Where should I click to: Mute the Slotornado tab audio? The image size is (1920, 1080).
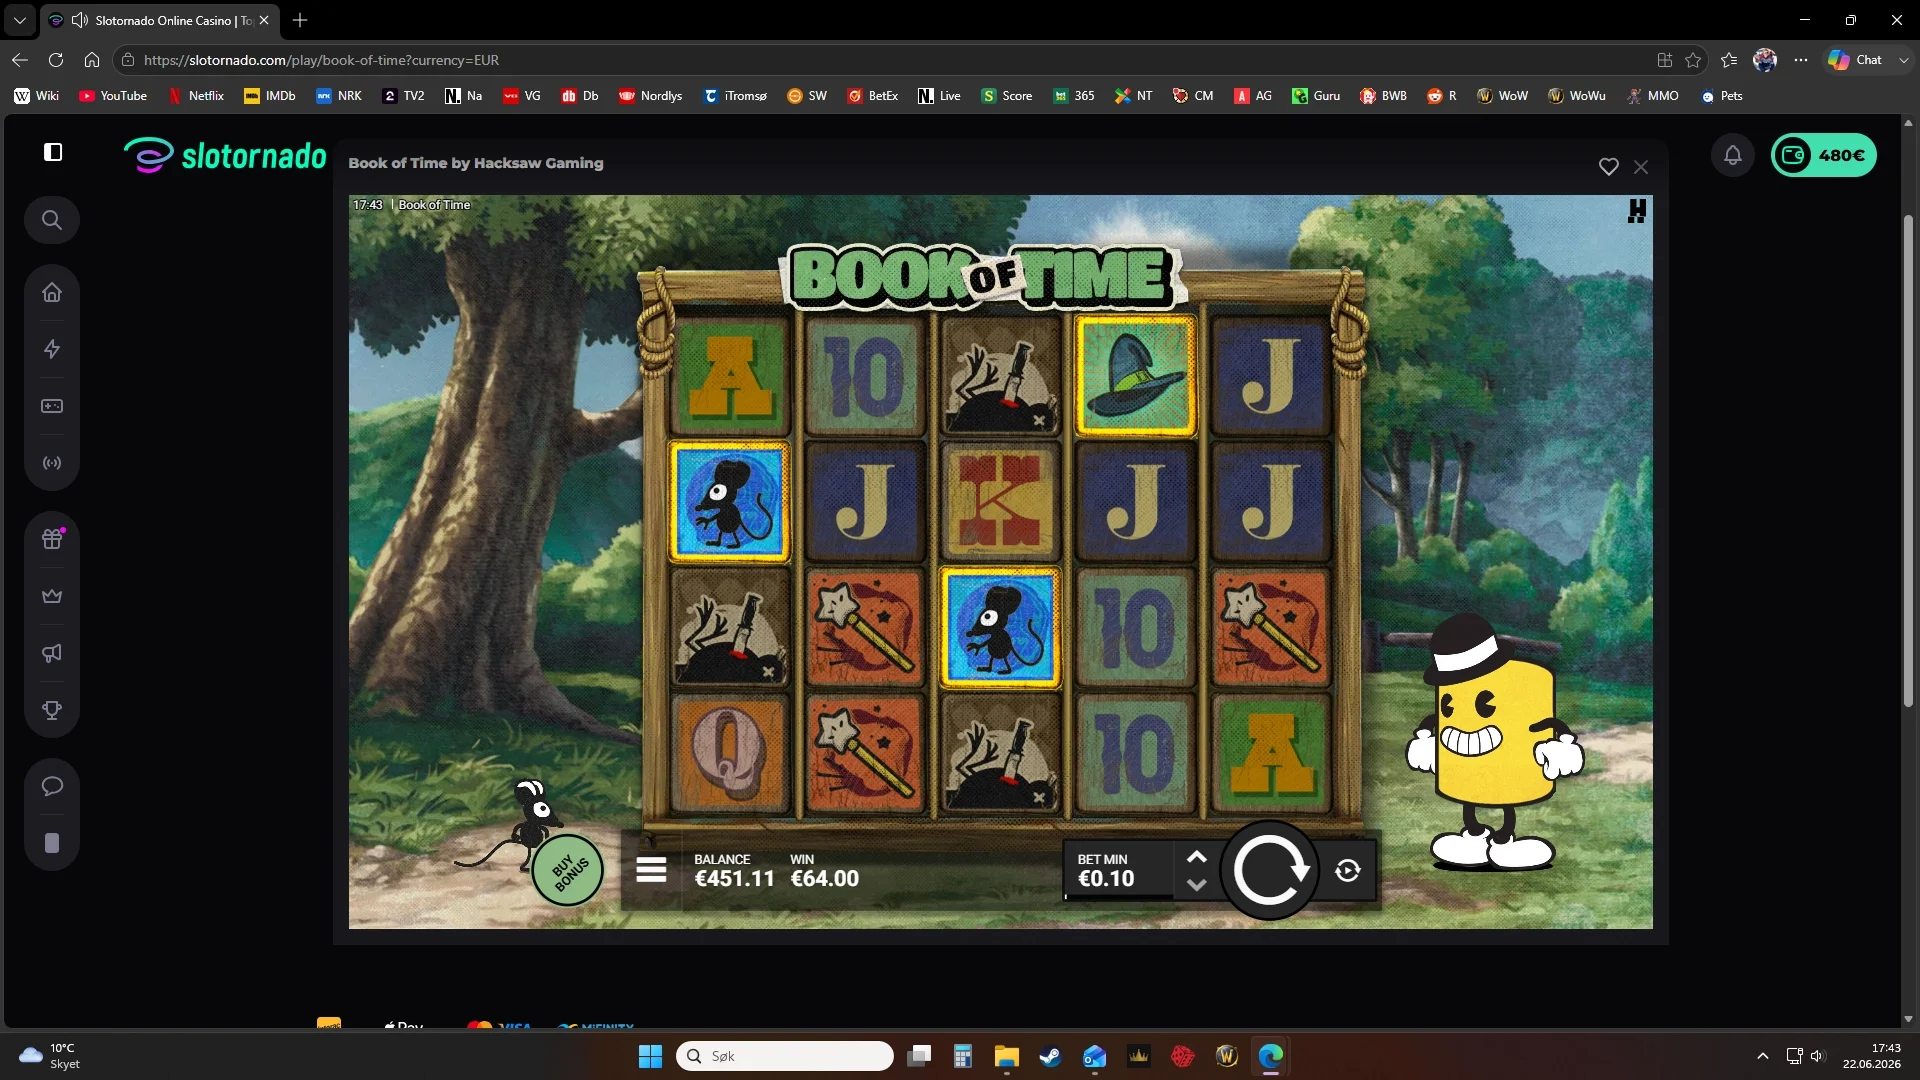pos(79,20)
